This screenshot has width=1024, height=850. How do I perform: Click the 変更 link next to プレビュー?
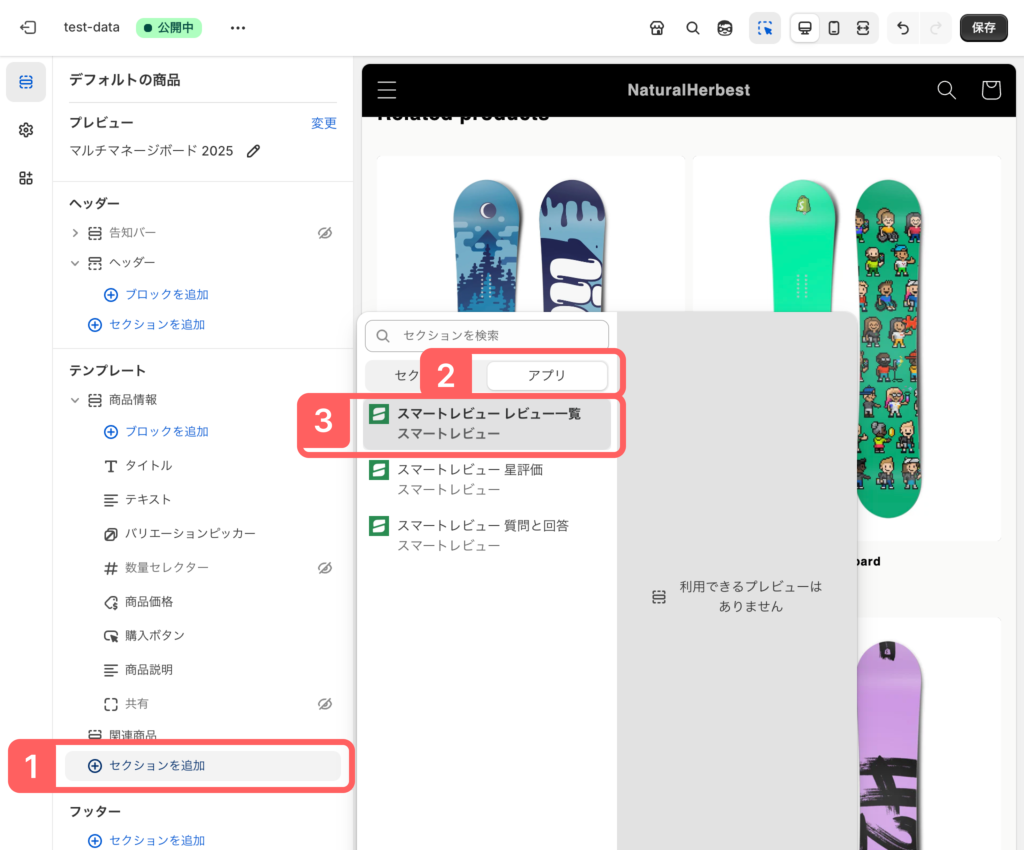tap(323, 123)
